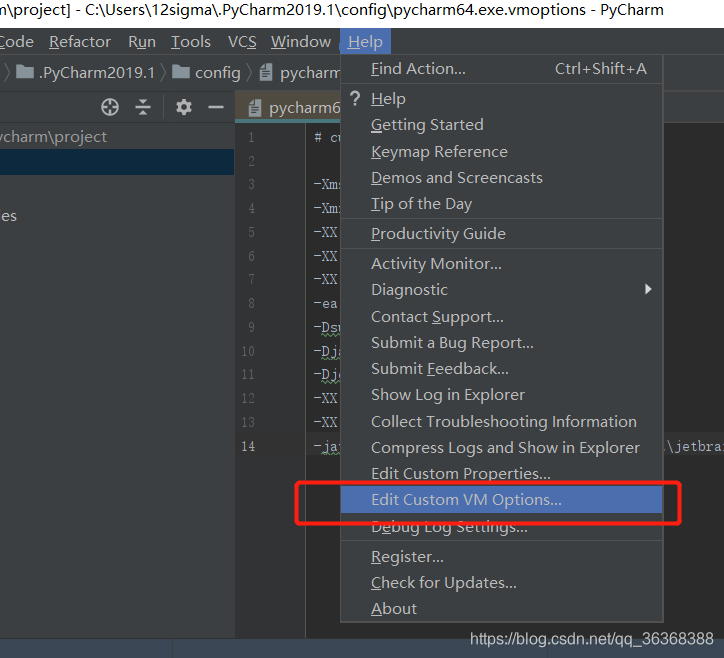Select Edit Custom Properties...

click(501, 473)
